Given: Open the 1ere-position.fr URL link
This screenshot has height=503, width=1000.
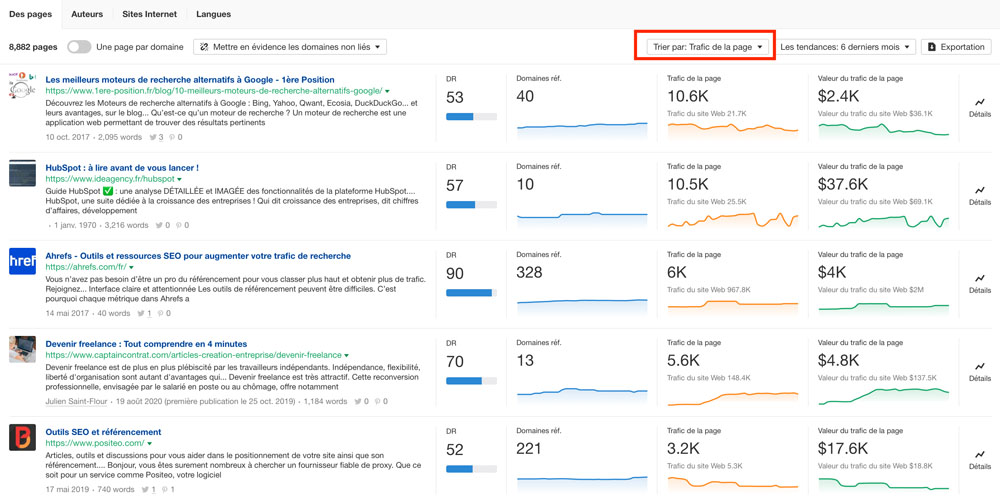Looking at the screenshot, I should coord(214,91).
